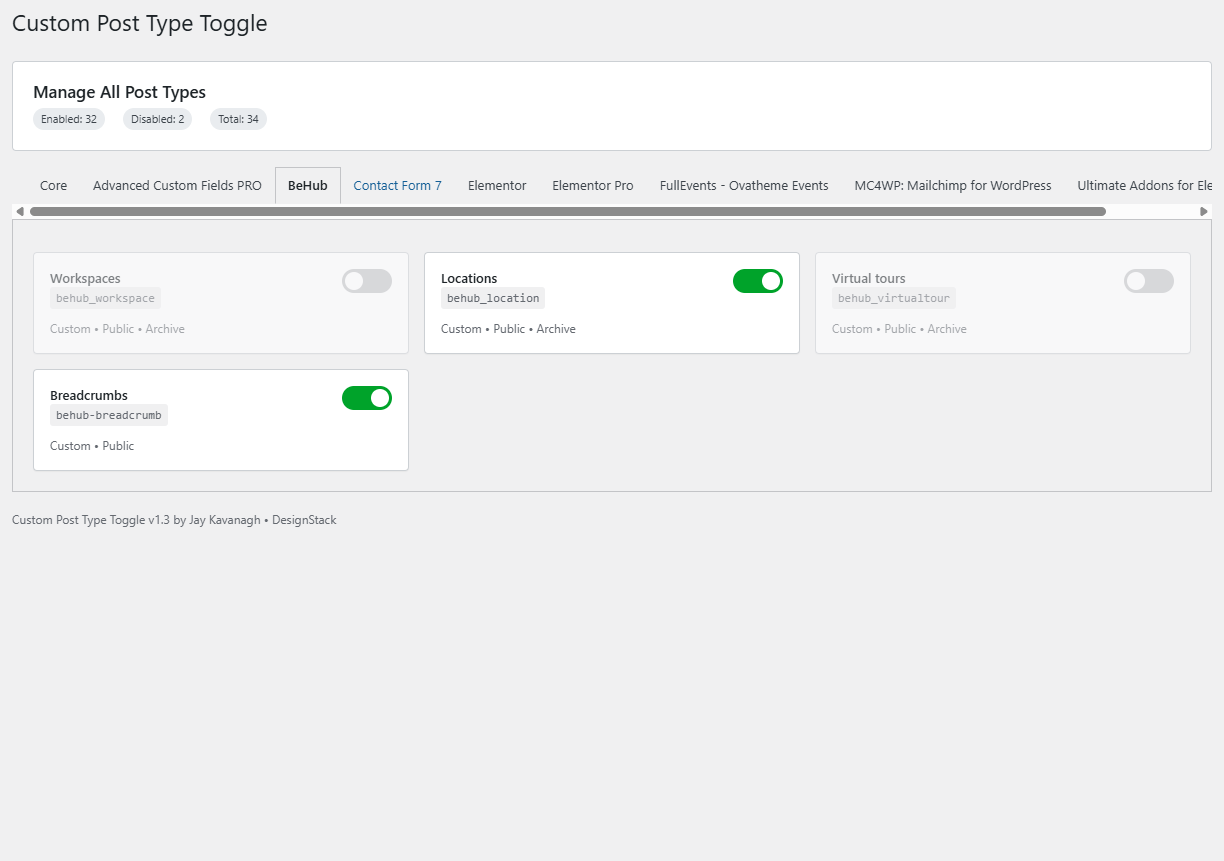Click the Virtual tours card title
The width and height of the screenshot is (1224, 861).
pyautogui.click(x=869, y=279)
